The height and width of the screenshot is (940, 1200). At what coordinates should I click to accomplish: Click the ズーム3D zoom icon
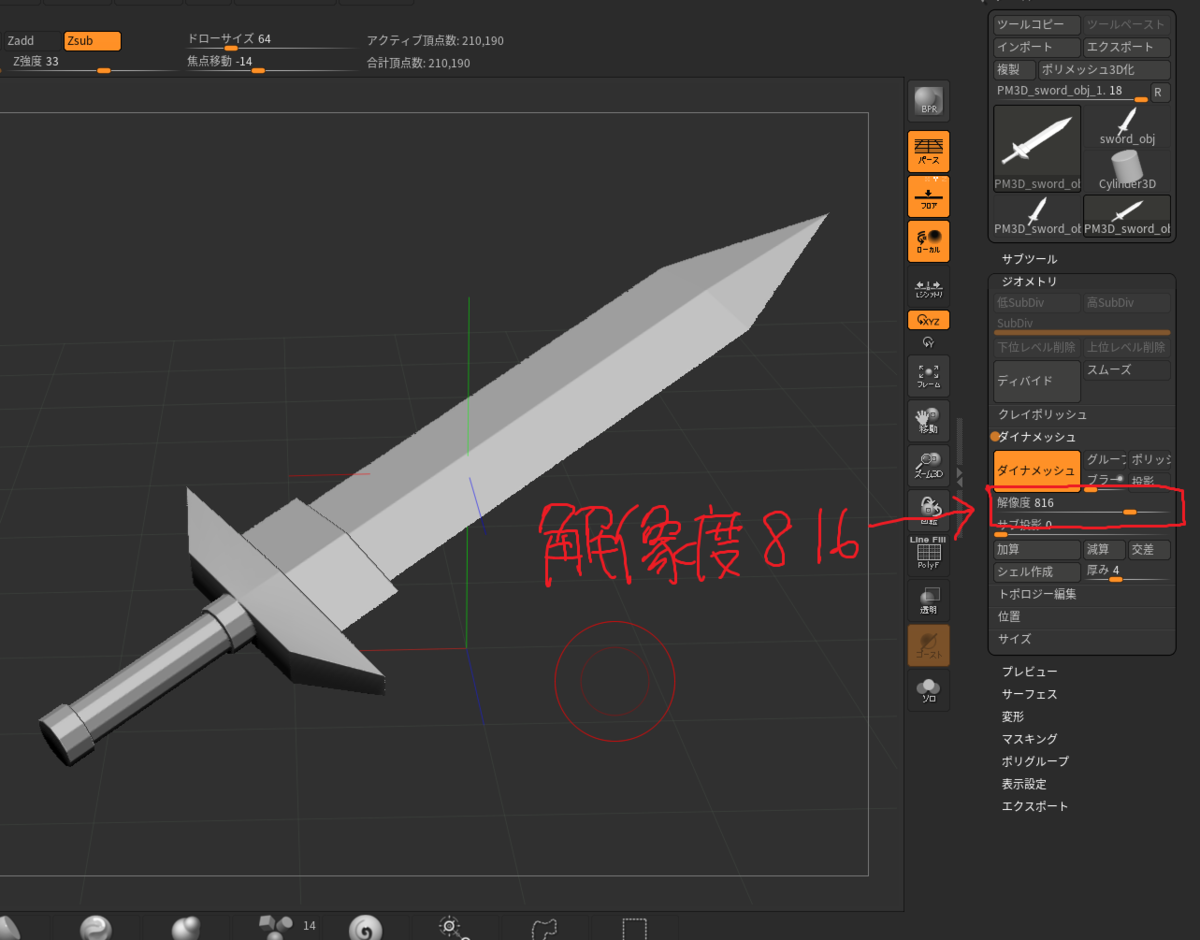929,465
